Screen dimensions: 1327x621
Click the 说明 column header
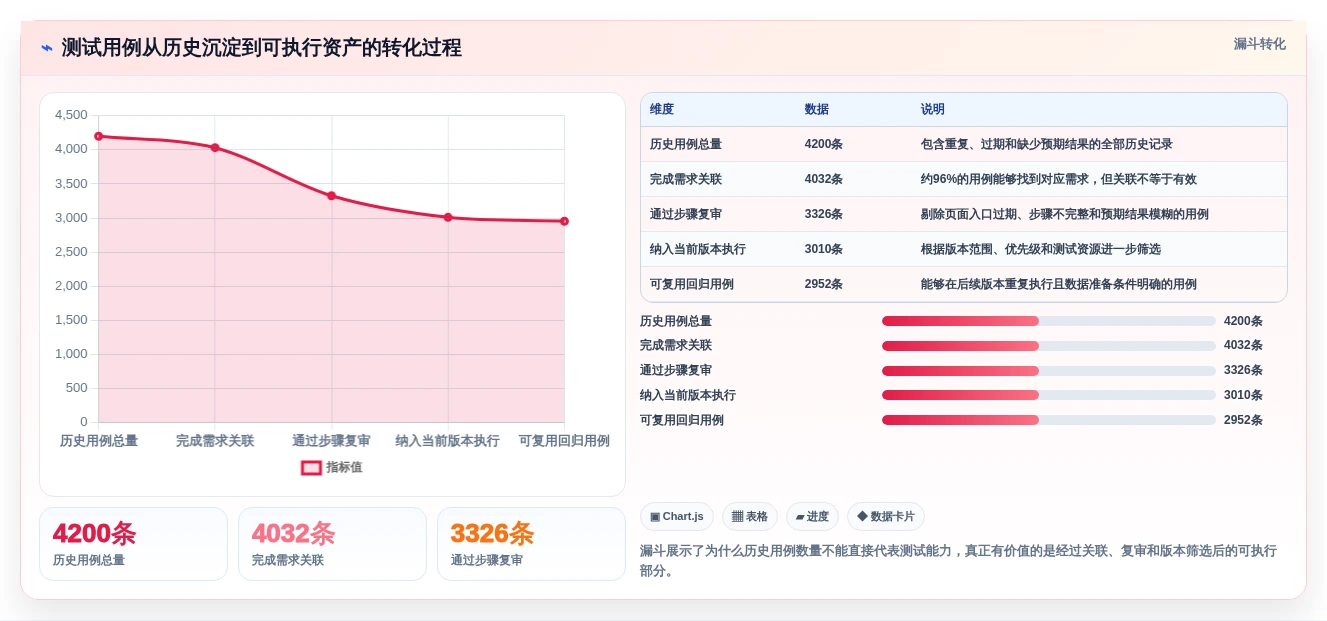[x=932, y=109]
